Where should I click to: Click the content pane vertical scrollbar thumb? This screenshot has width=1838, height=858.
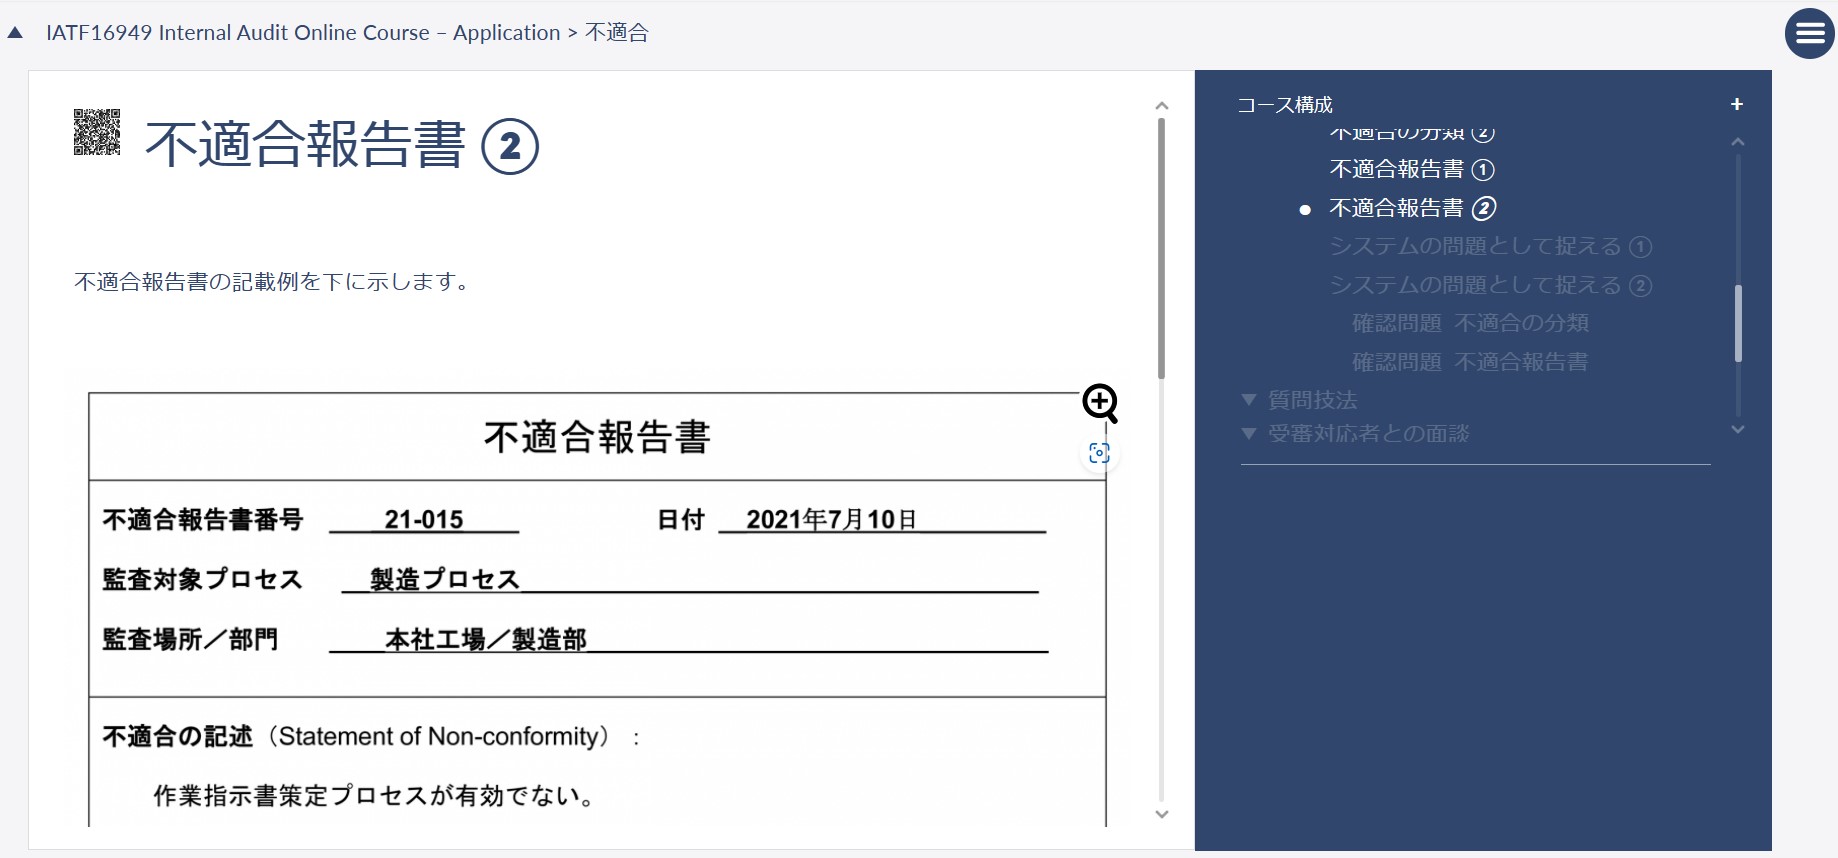1161,248
